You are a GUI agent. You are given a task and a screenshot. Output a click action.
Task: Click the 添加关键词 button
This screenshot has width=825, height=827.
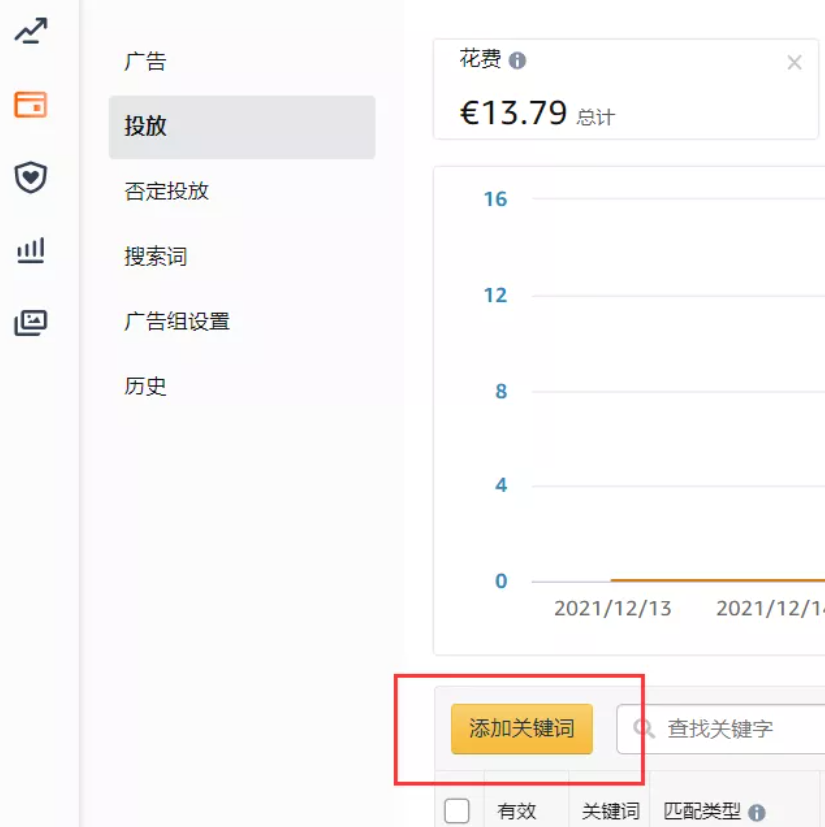522,729
